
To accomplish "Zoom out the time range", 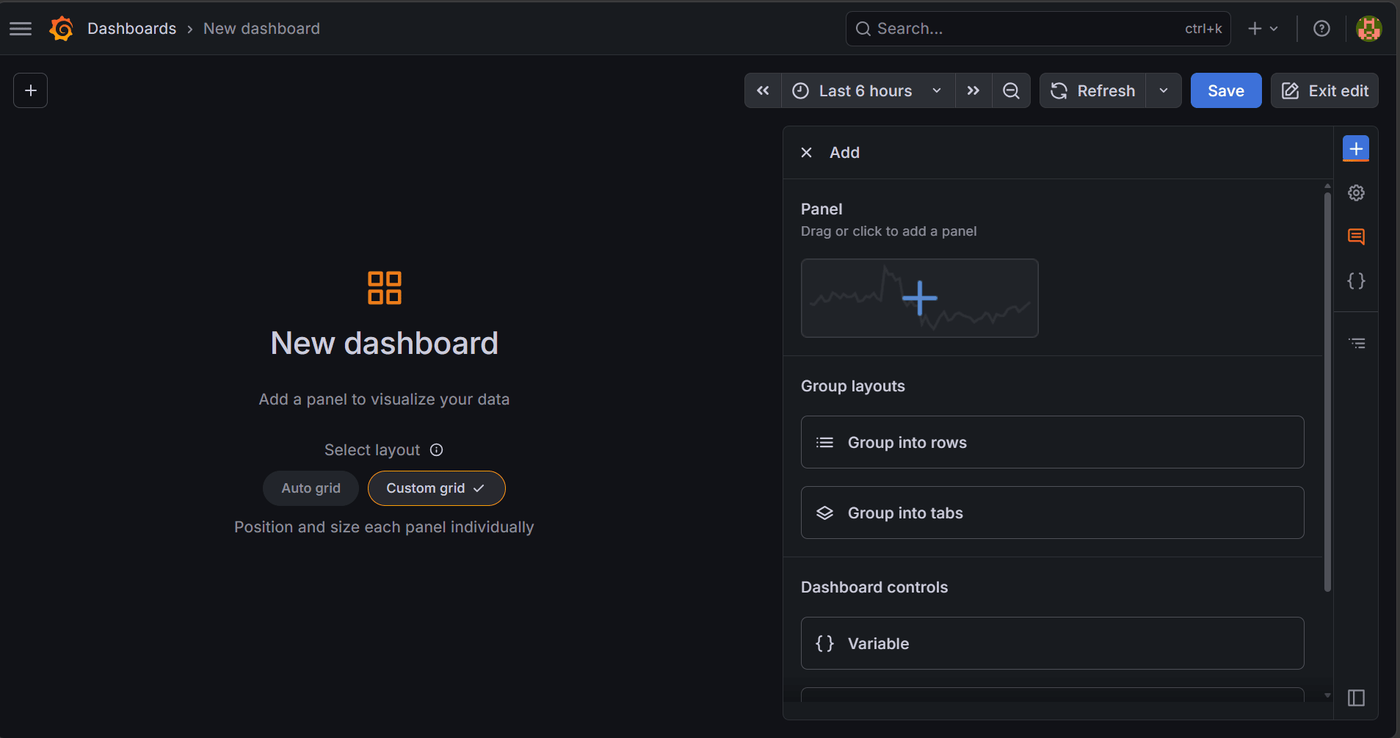I will point(1011,91).
